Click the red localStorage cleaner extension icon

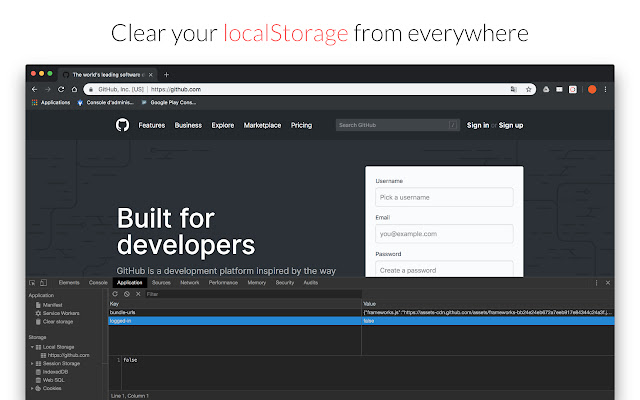point(573,89)
